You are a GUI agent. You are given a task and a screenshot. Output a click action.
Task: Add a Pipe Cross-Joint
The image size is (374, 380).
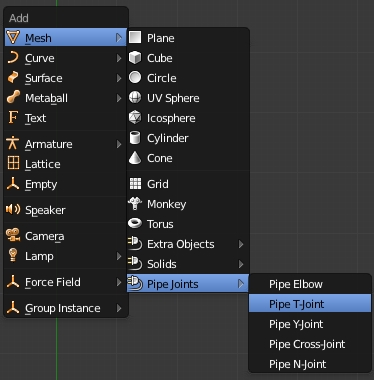tap(310, 344)
